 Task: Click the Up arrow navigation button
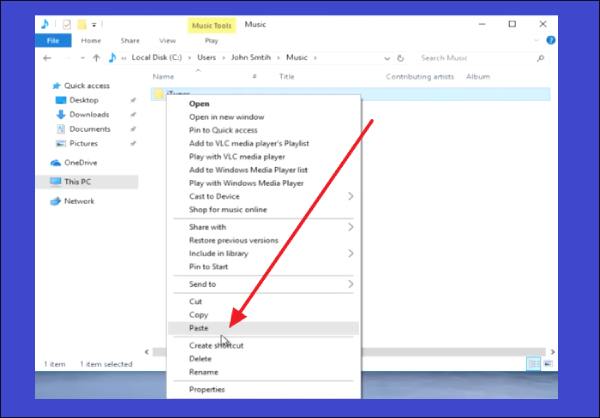click(x=96, y=58)
